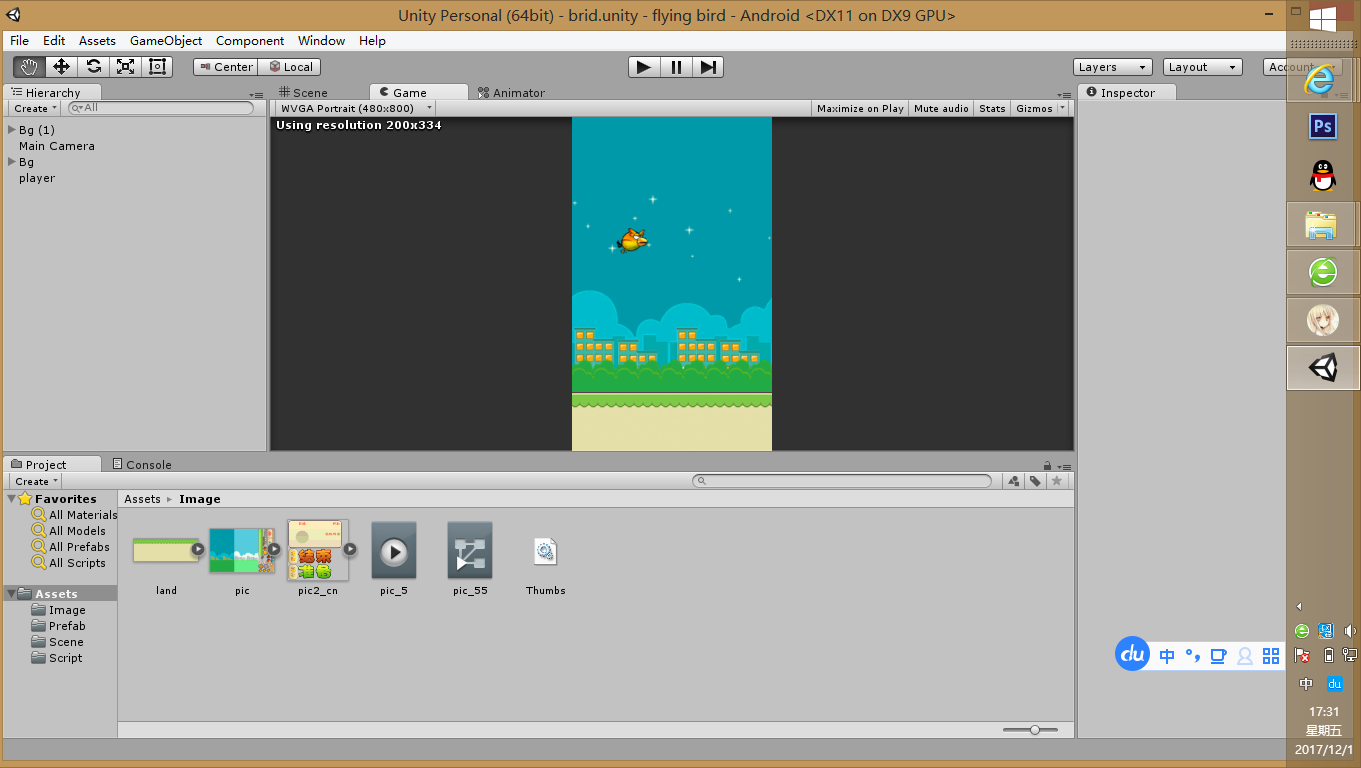Select the land sprite asset
This screenshot has height=768, width=1361.
166,549
